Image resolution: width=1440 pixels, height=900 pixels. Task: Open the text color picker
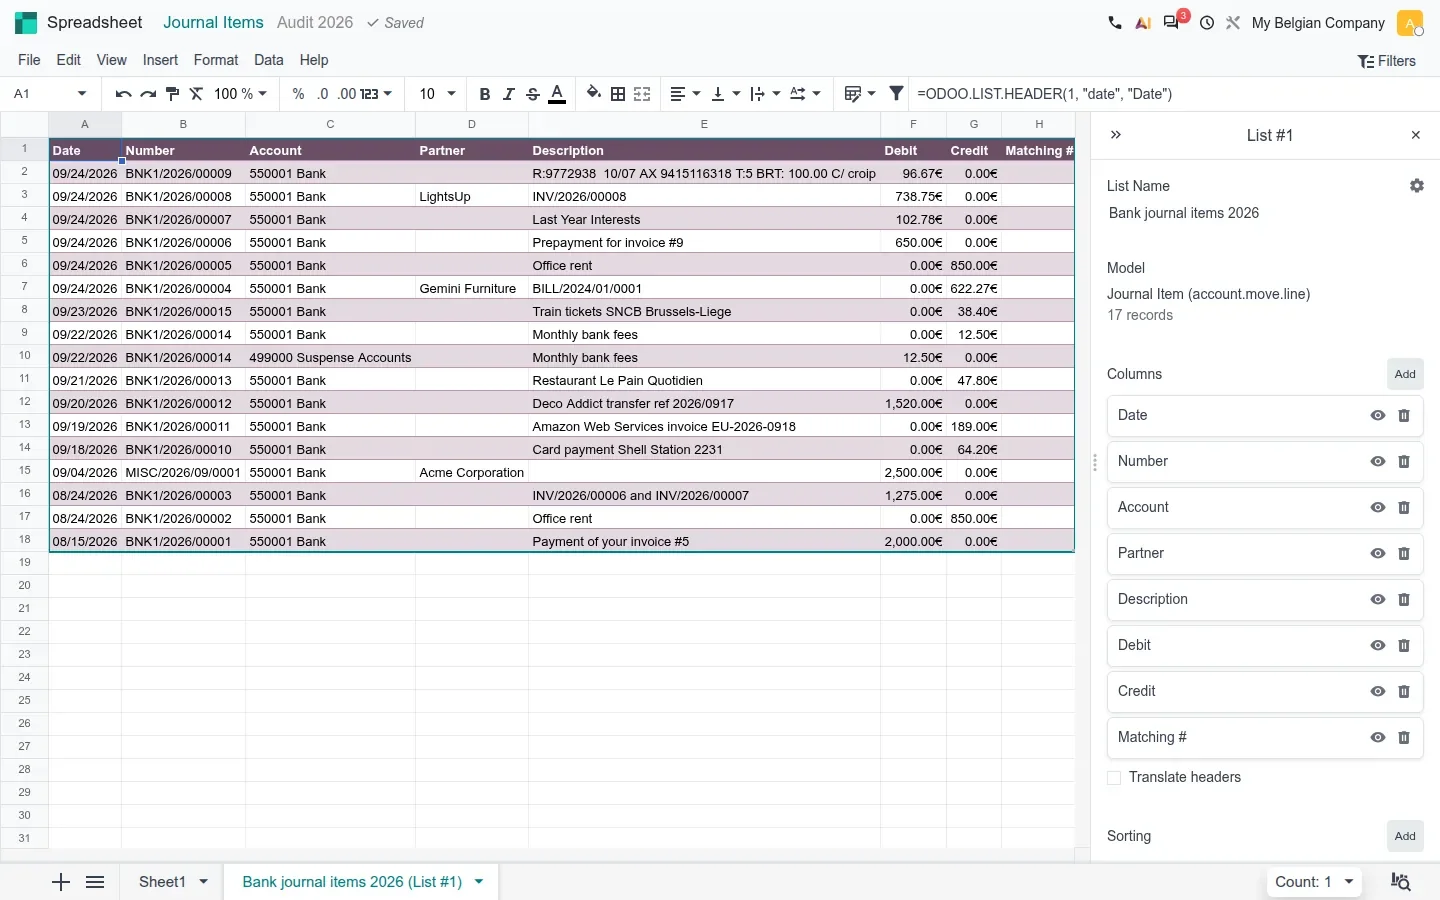click(558, 94)
